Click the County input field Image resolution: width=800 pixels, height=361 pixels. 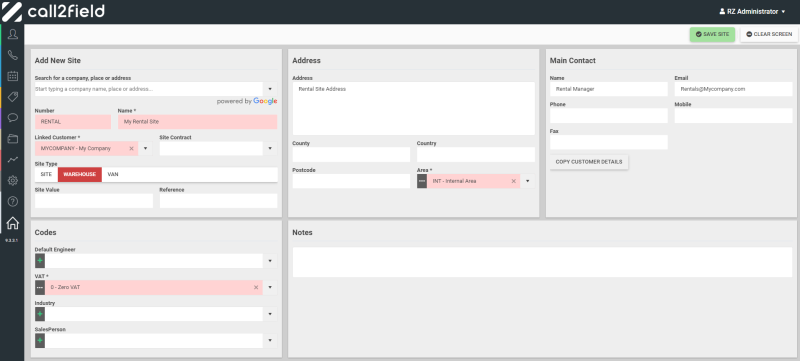pyautogui.click(x=352, y=154)
